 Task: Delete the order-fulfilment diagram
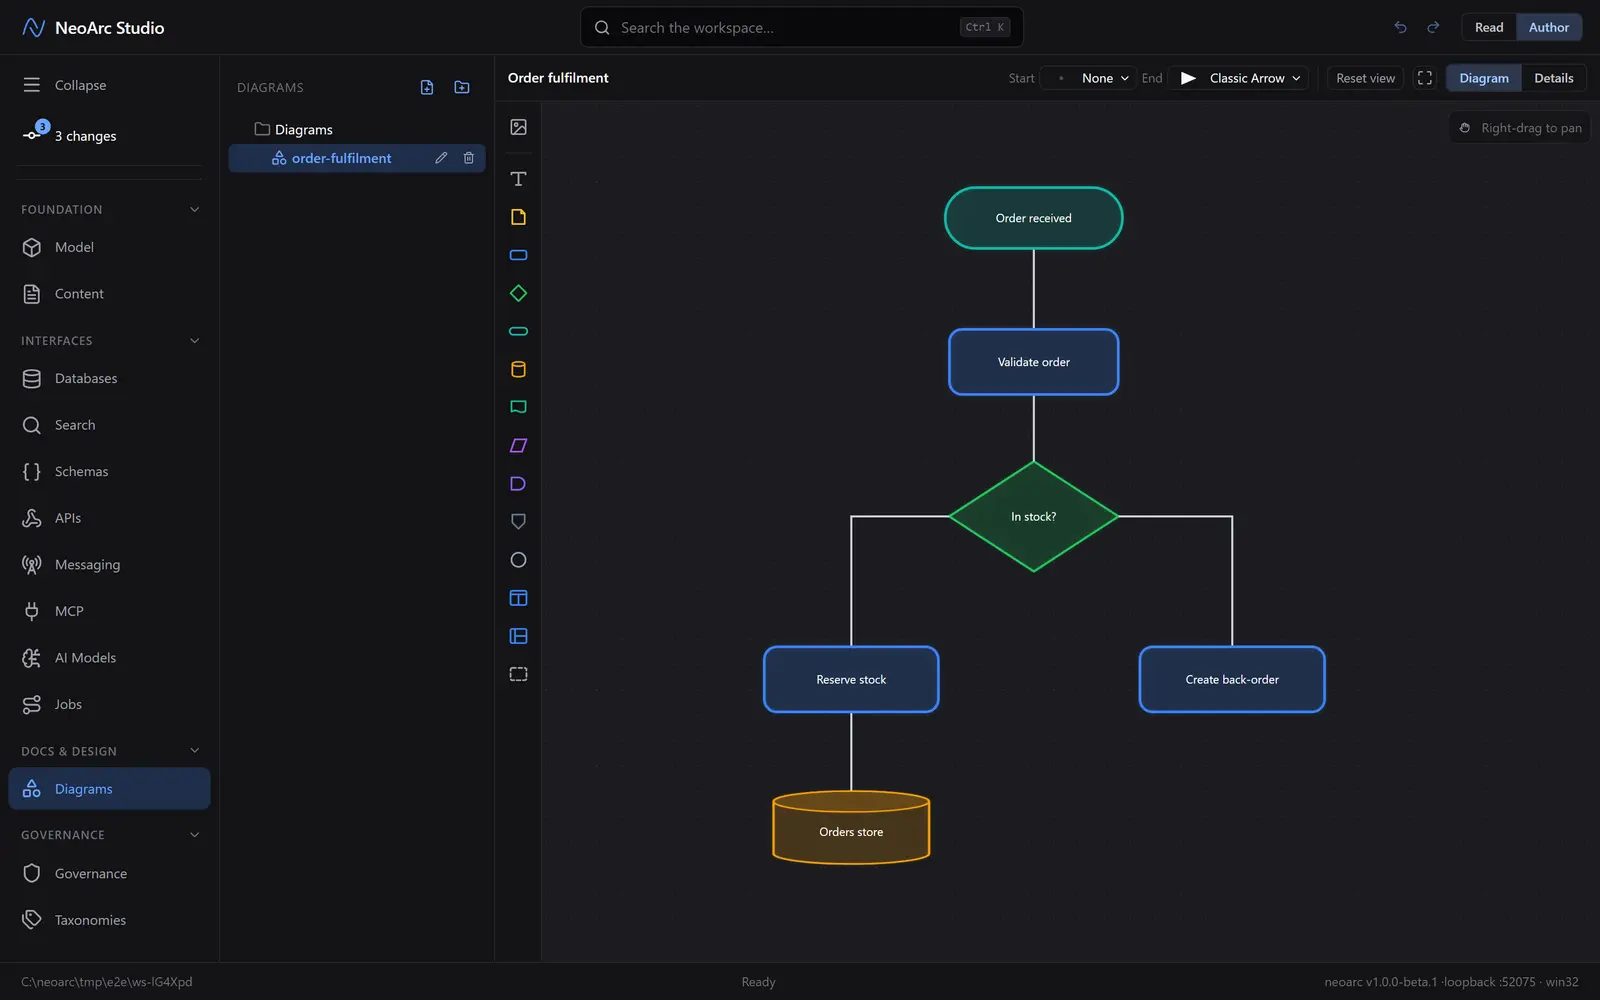pyautogui.click(x=469, y=158)
